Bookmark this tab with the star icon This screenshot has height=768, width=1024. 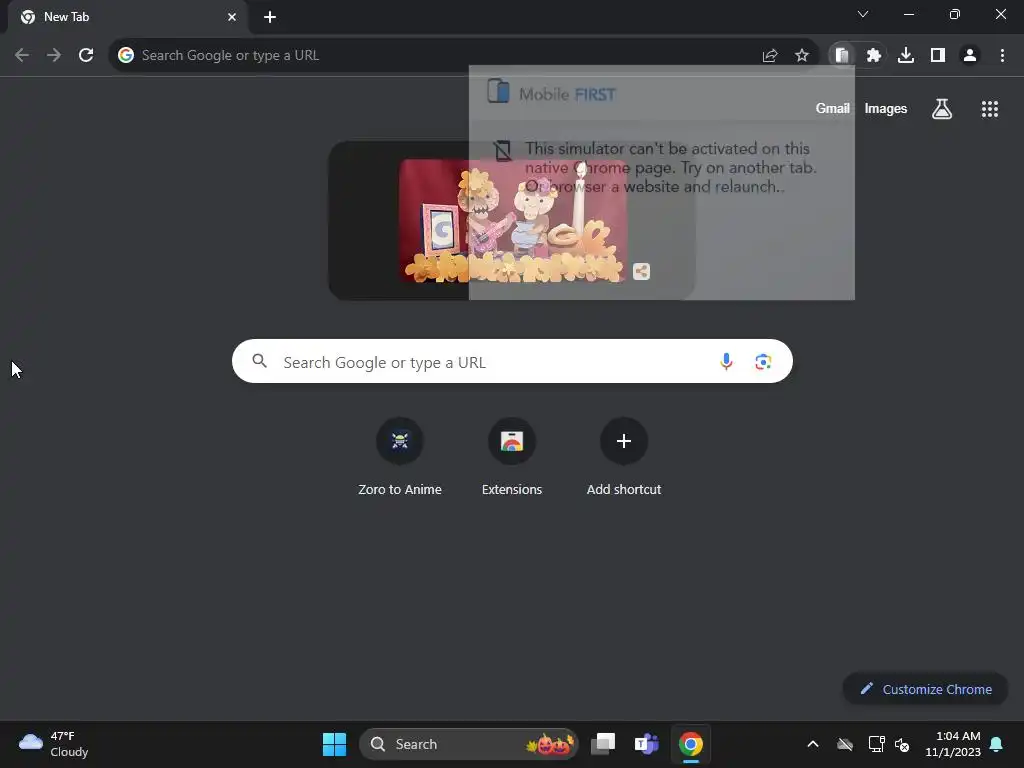[802, 56]
